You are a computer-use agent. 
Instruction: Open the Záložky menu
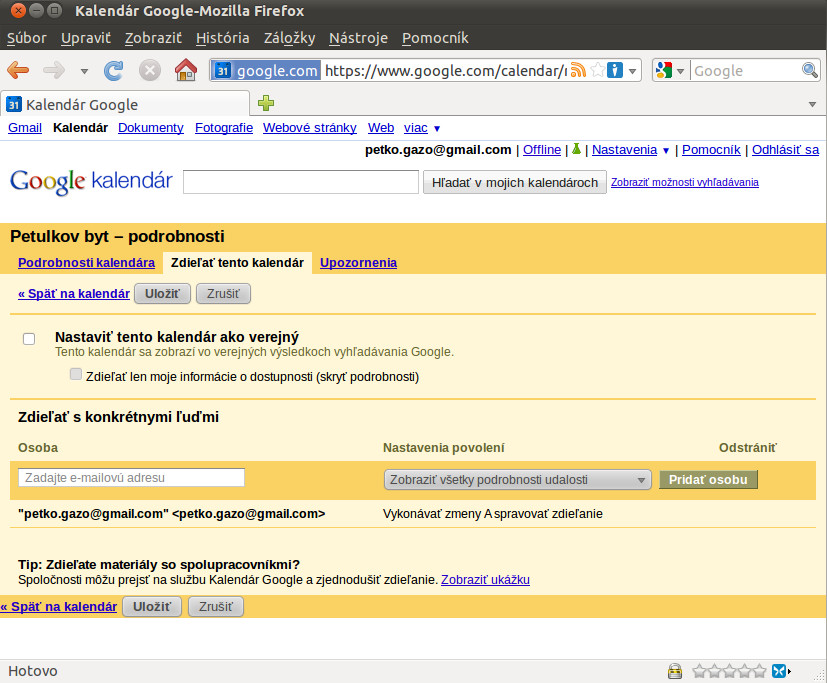pos(289,38)
